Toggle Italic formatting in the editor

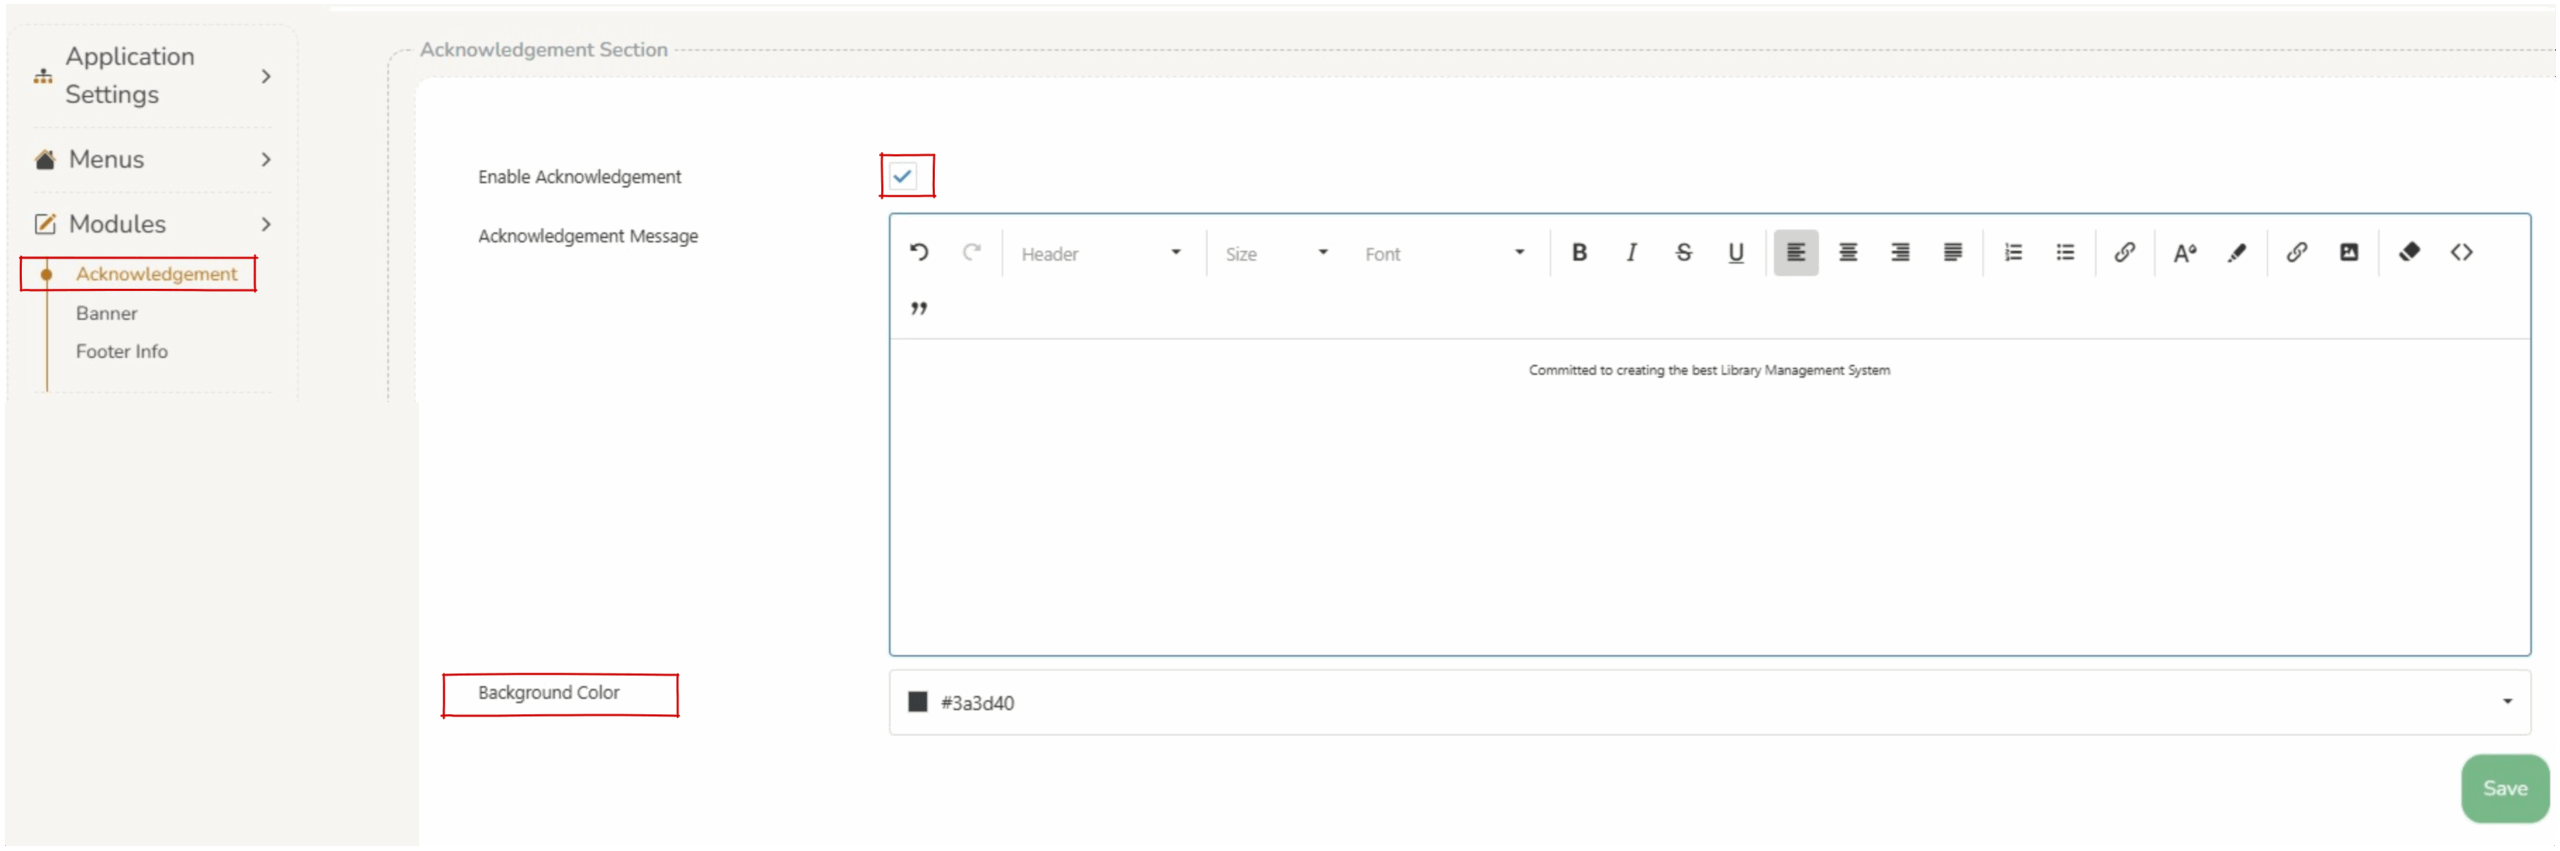(x=1631, y=253)
